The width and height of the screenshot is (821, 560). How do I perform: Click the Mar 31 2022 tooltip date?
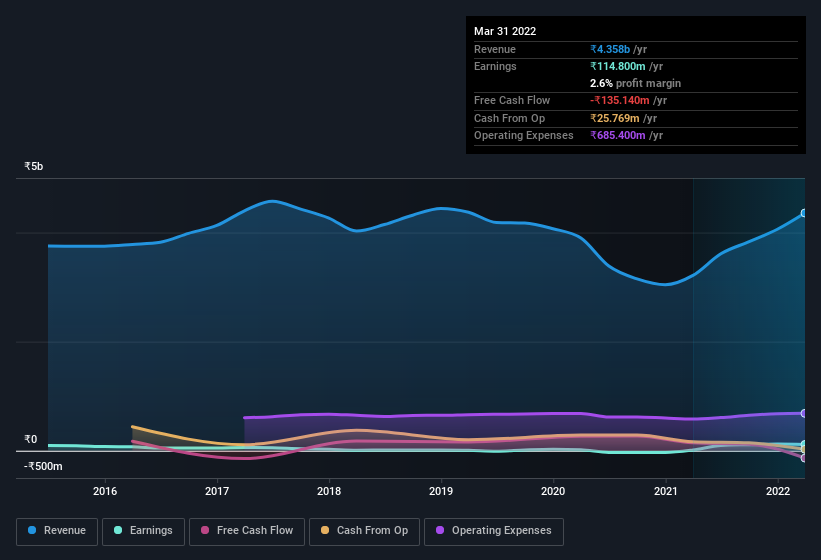(505, 31)
